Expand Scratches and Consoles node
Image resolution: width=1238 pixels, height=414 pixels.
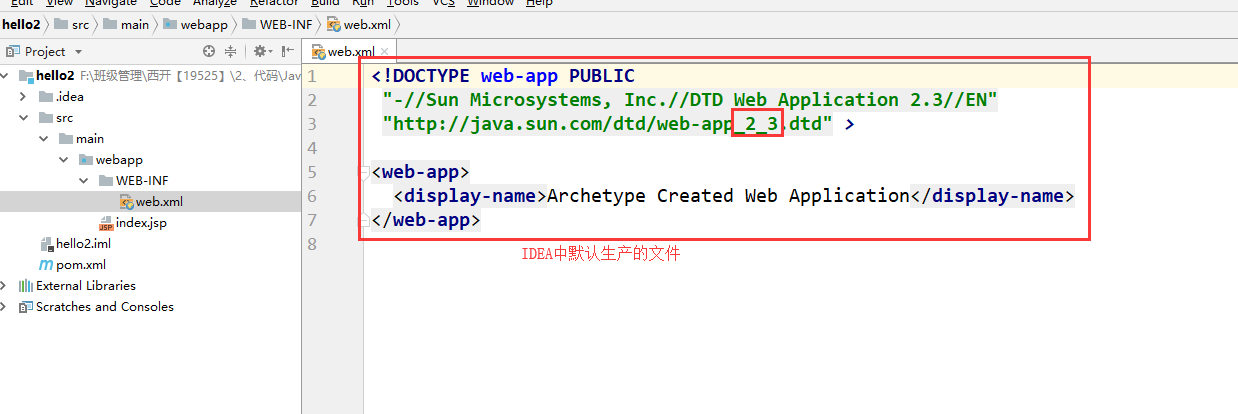5,307
